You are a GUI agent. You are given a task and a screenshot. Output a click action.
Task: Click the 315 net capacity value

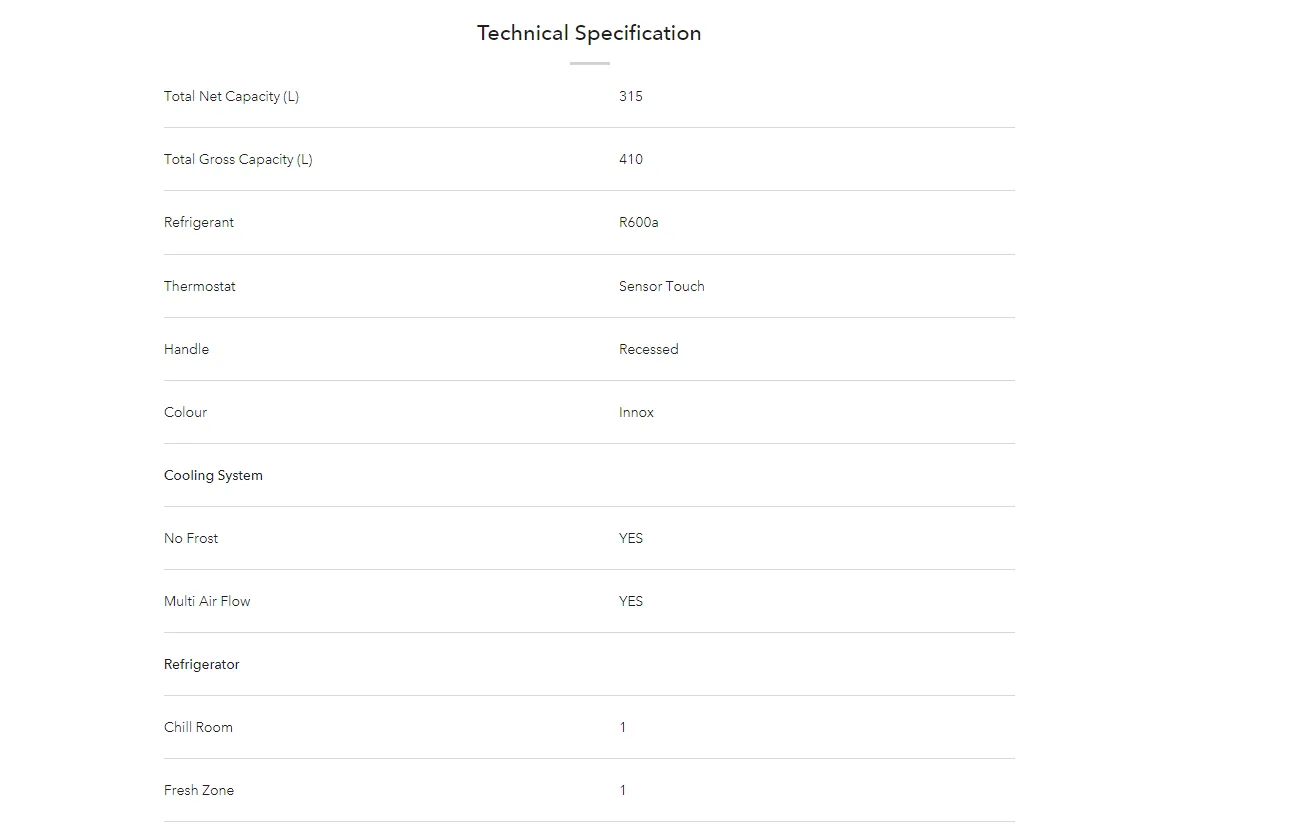(631, 97)
